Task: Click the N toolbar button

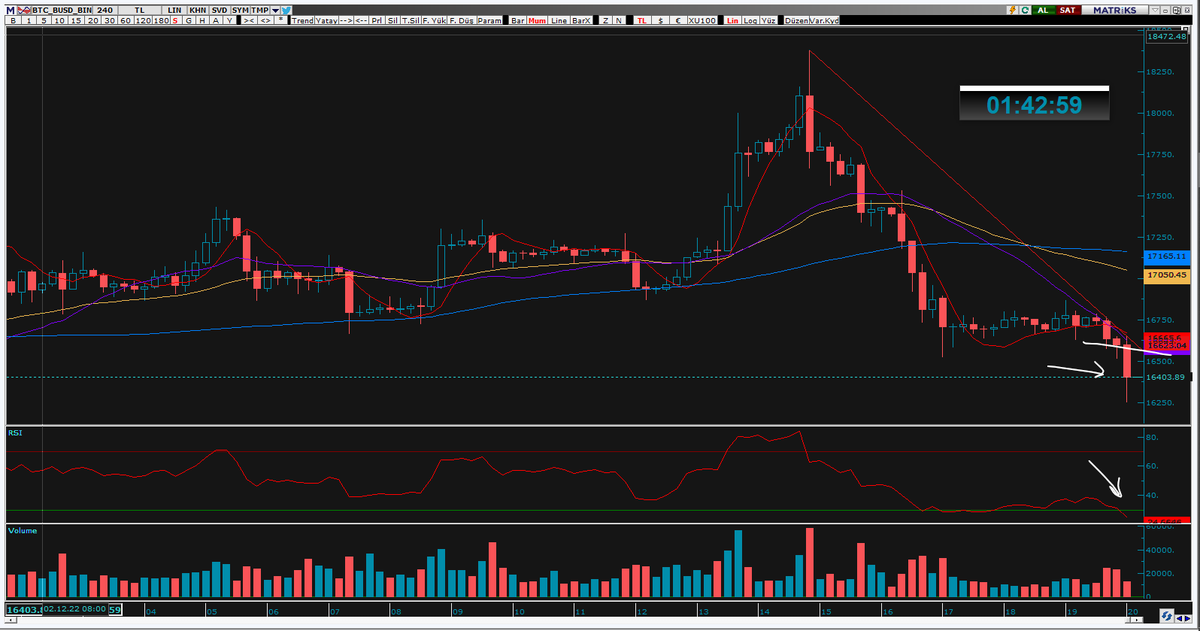Action: (619, 21)
